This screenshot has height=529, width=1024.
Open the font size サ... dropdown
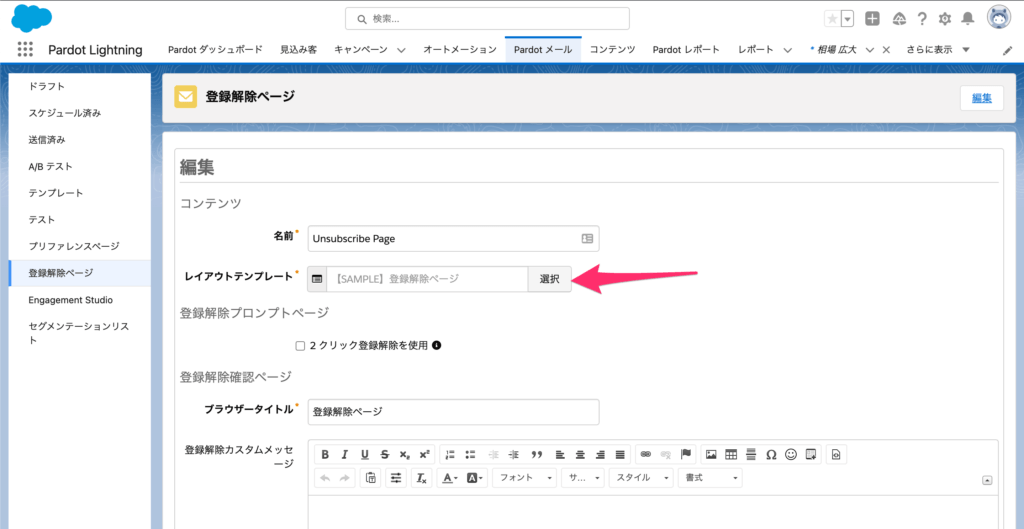(x=583, y=478)
